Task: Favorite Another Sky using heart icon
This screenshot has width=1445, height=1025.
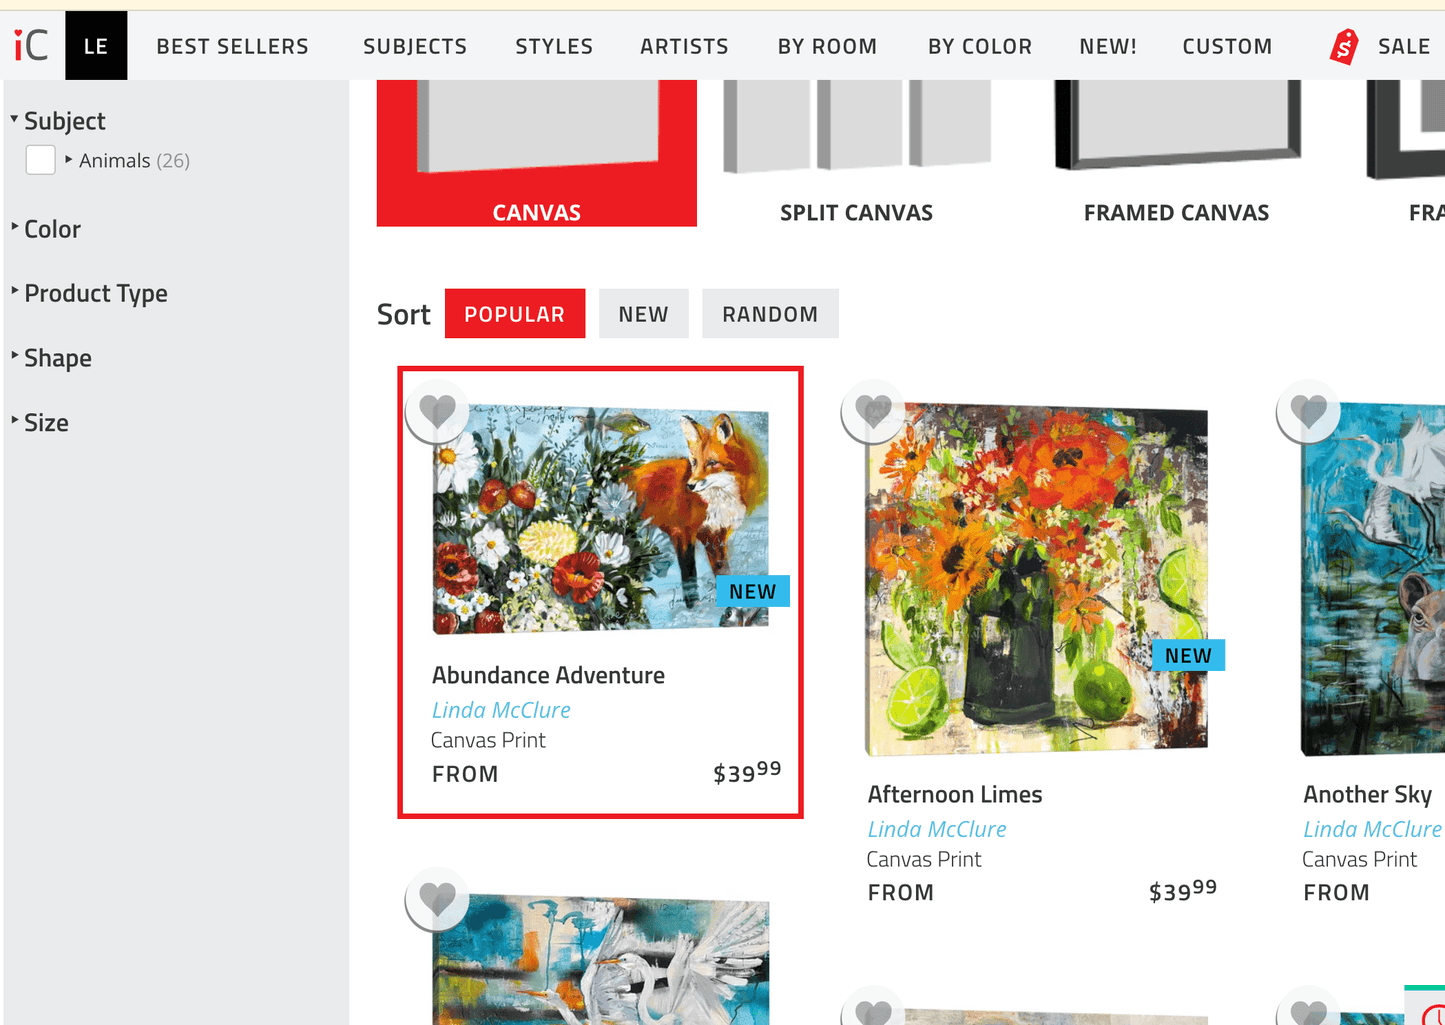Action: [1308, 411]
